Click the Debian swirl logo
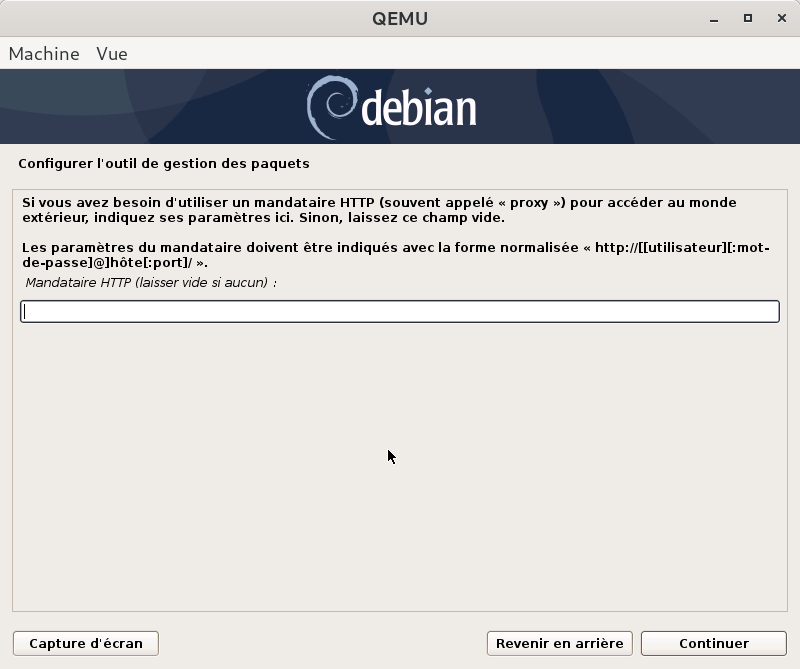 click(330, 107)
